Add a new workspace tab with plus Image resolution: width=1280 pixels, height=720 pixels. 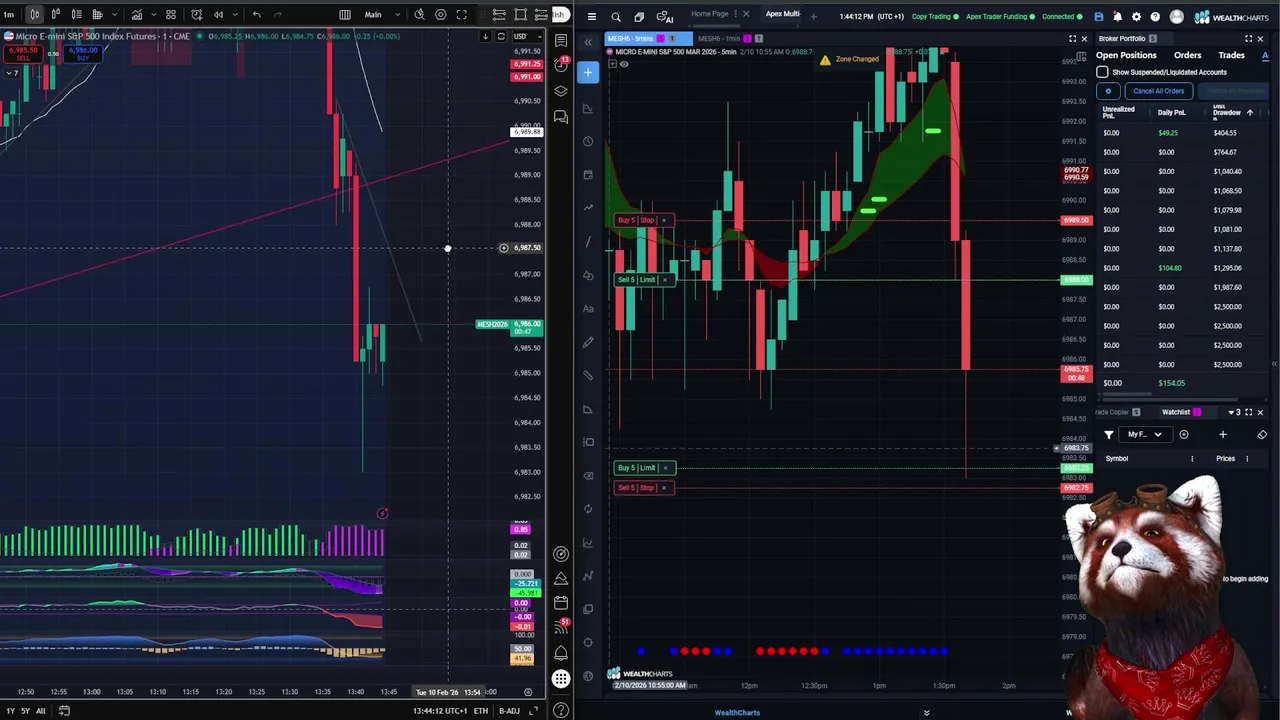point(813,16)
